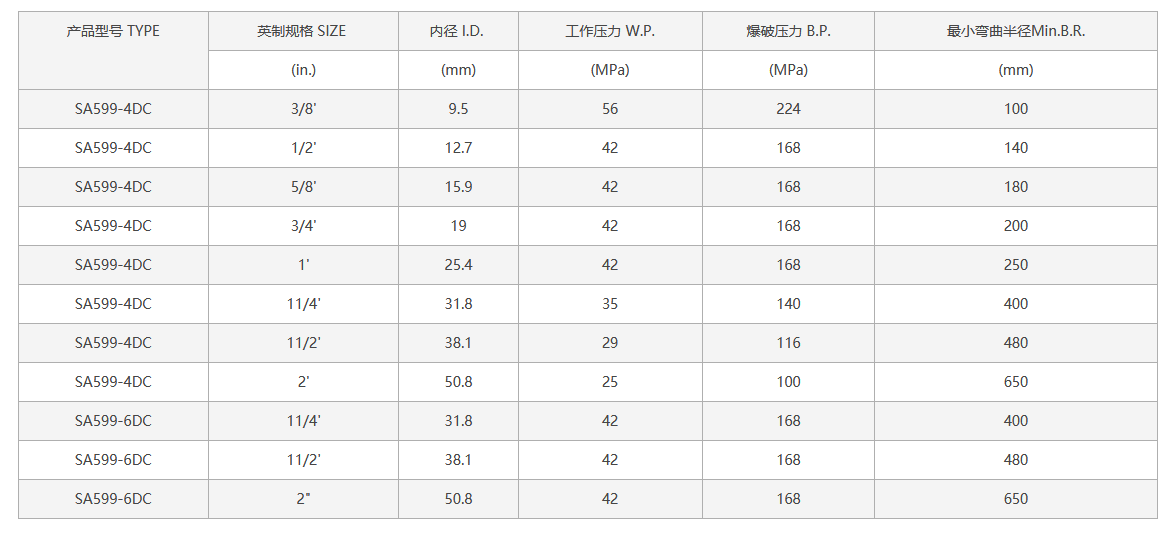Image resolution: width=1175 pixels, height=541 pixels.
Task: Select the 224 burst pressure cell
Action: [788, 109]
